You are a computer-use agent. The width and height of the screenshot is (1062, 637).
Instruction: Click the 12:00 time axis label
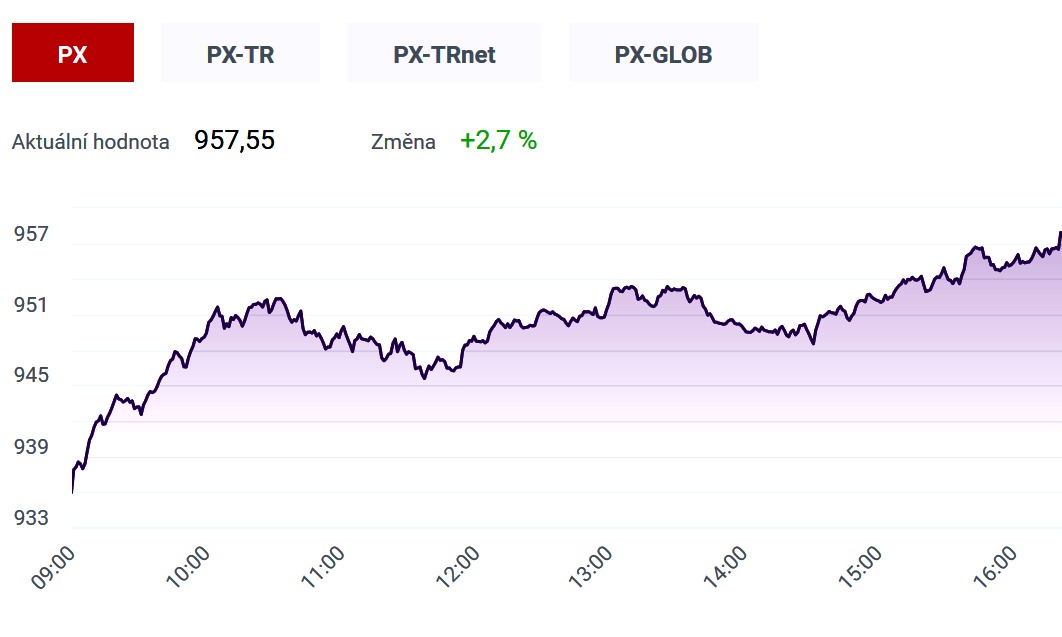coord(457,567)
